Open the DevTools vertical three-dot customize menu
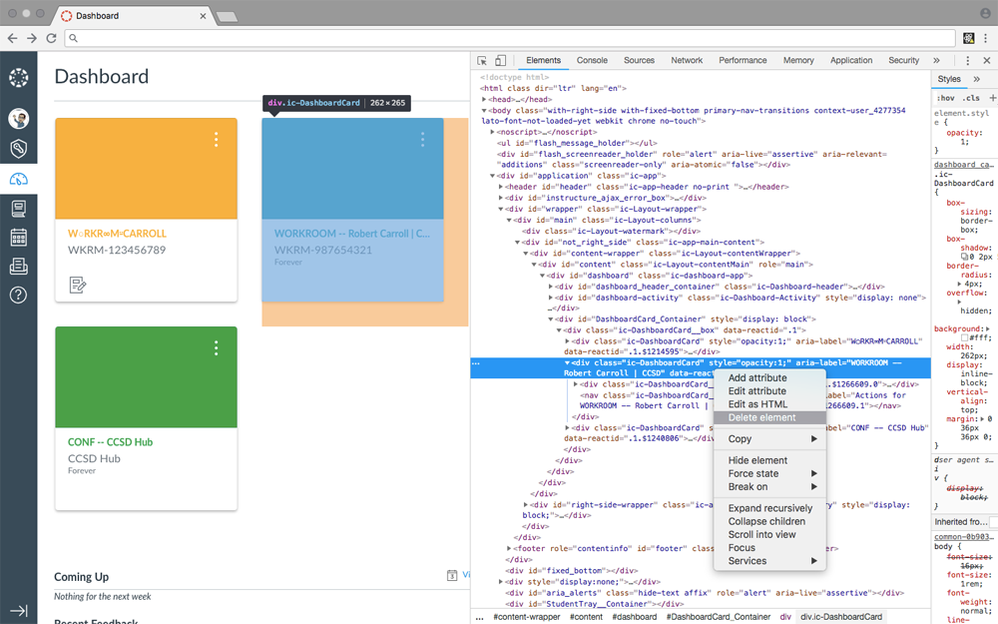Viewport: 998px width, 624px height. point(967,60)
